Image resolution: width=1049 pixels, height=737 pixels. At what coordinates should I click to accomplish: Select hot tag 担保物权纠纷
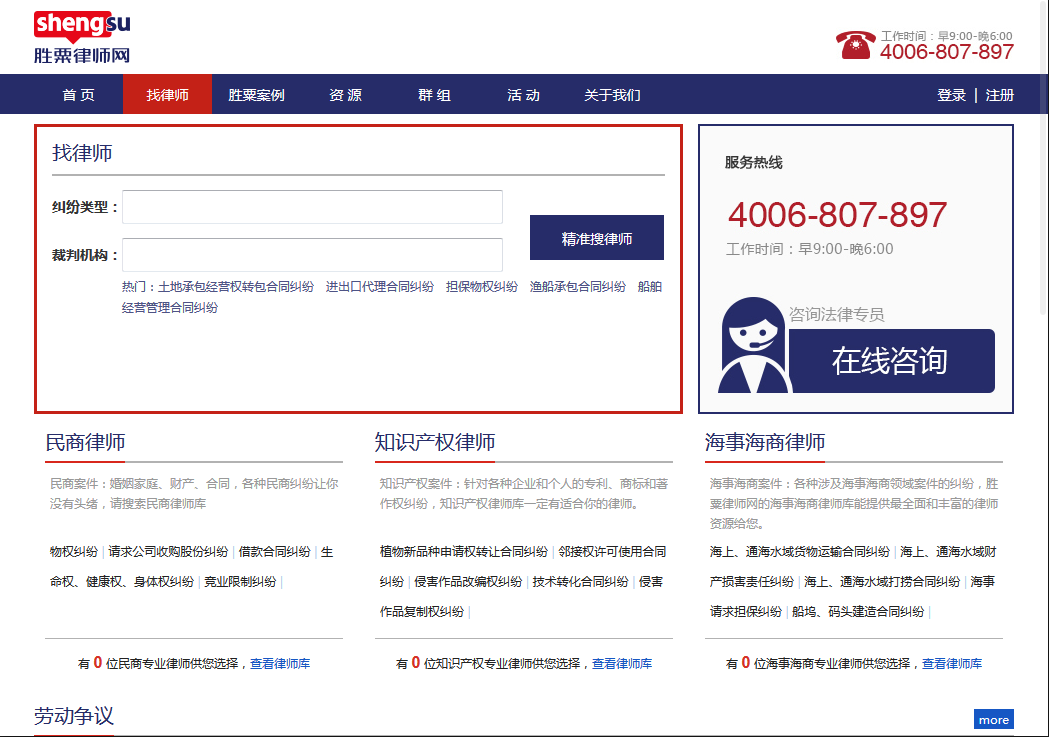click(482, 286)
